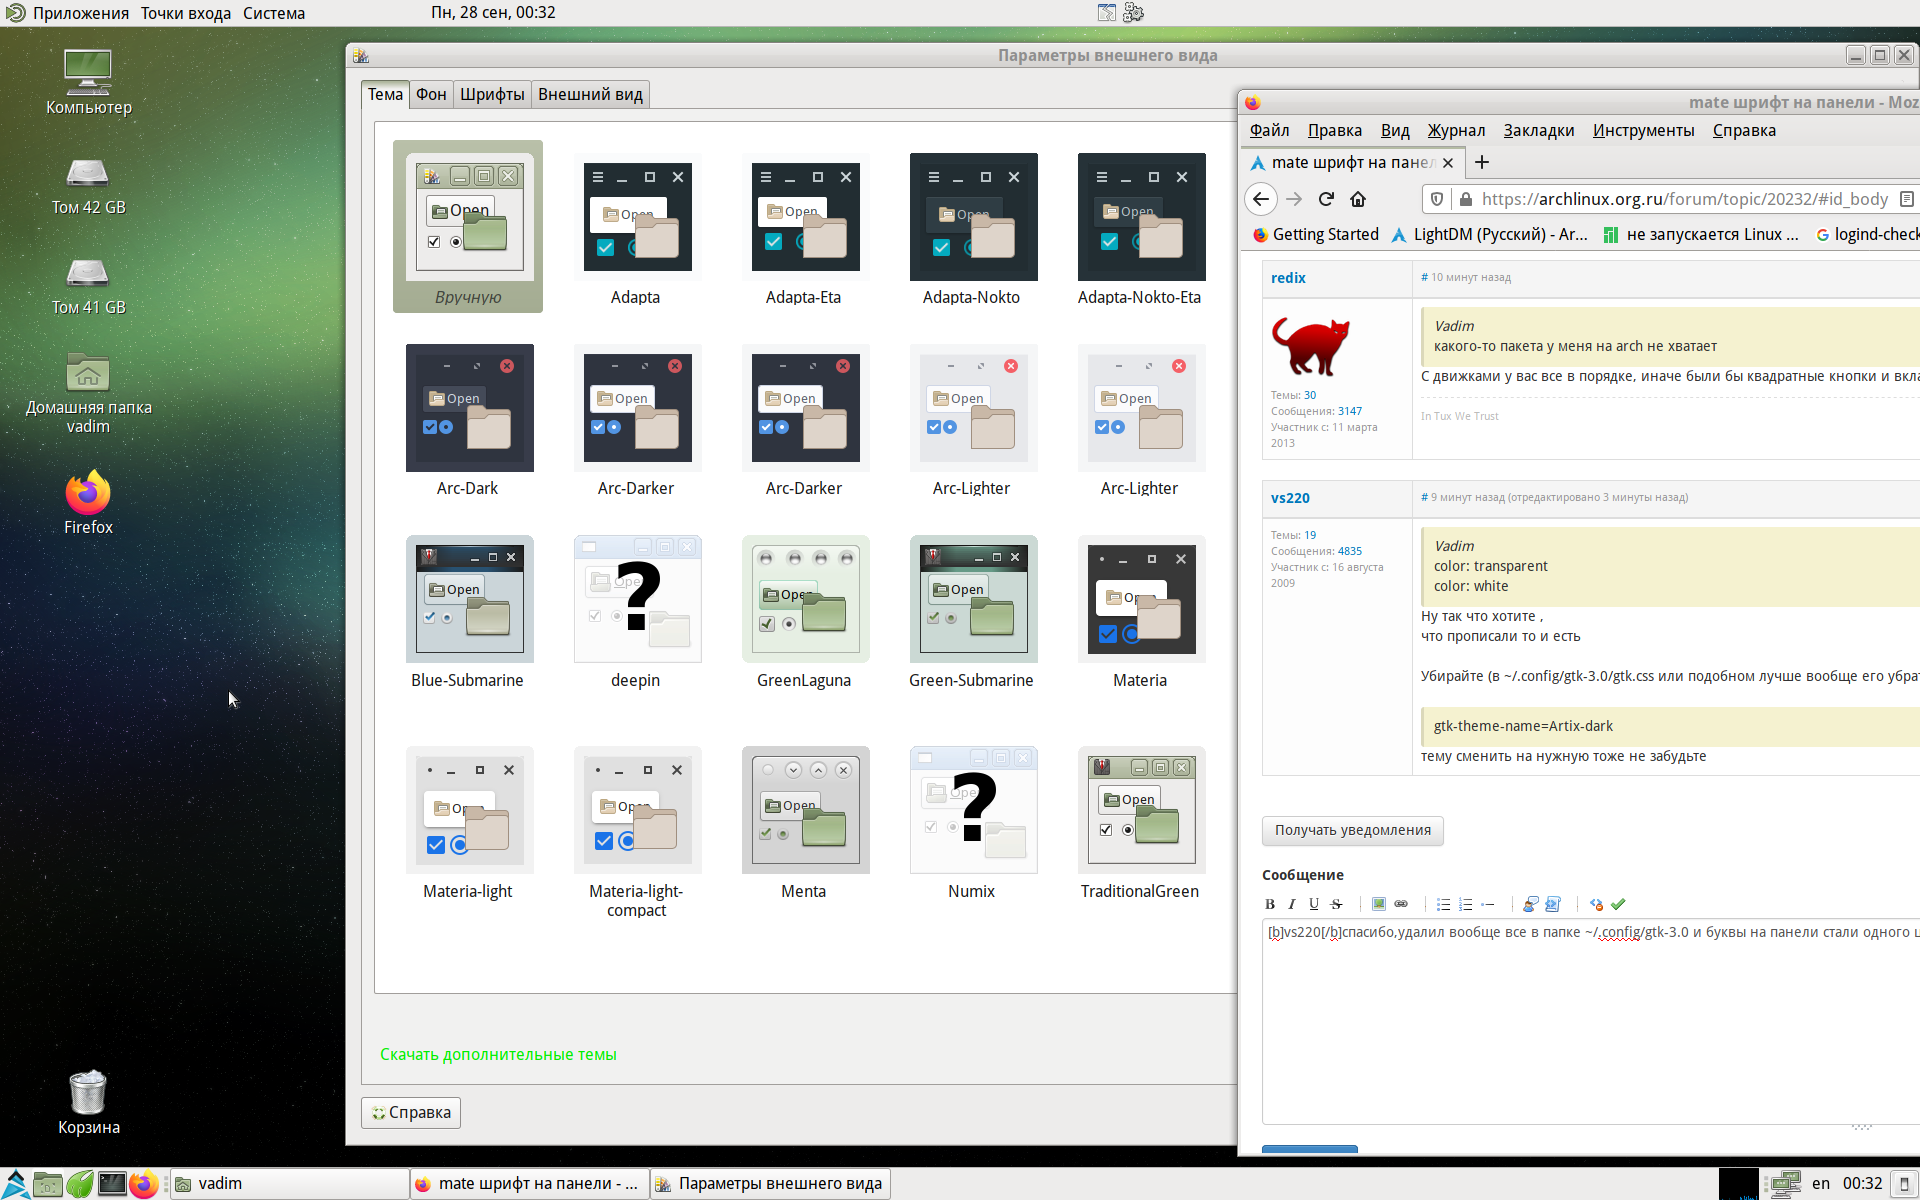Reload the page in Firefox

pyautogui.click(x=1326, y=199)
